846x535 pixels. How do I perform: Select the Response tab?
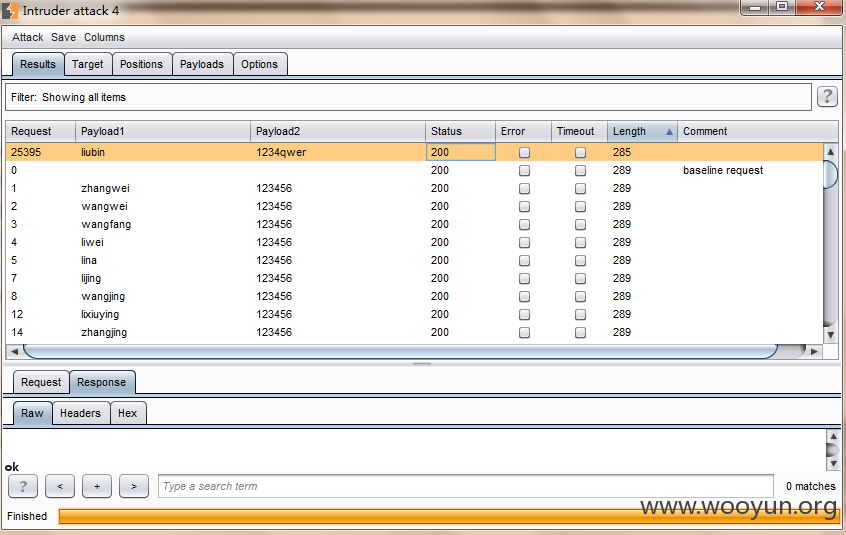(101, 382)
